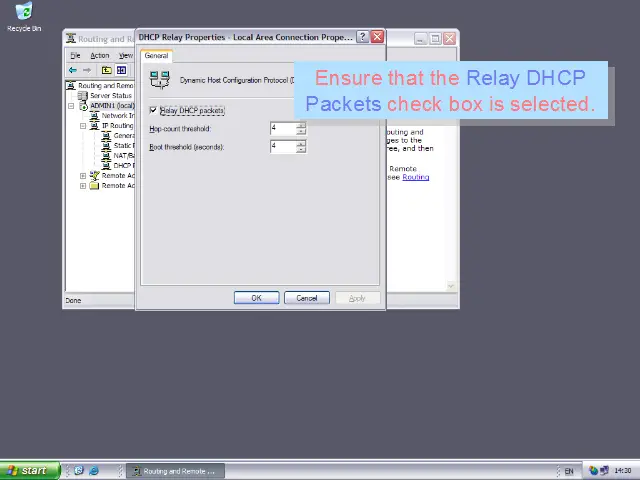The width and height of the screenshot is (640, 480).
Task: Open the Recycle Bin desktop icon
Action: coord(23,14)
